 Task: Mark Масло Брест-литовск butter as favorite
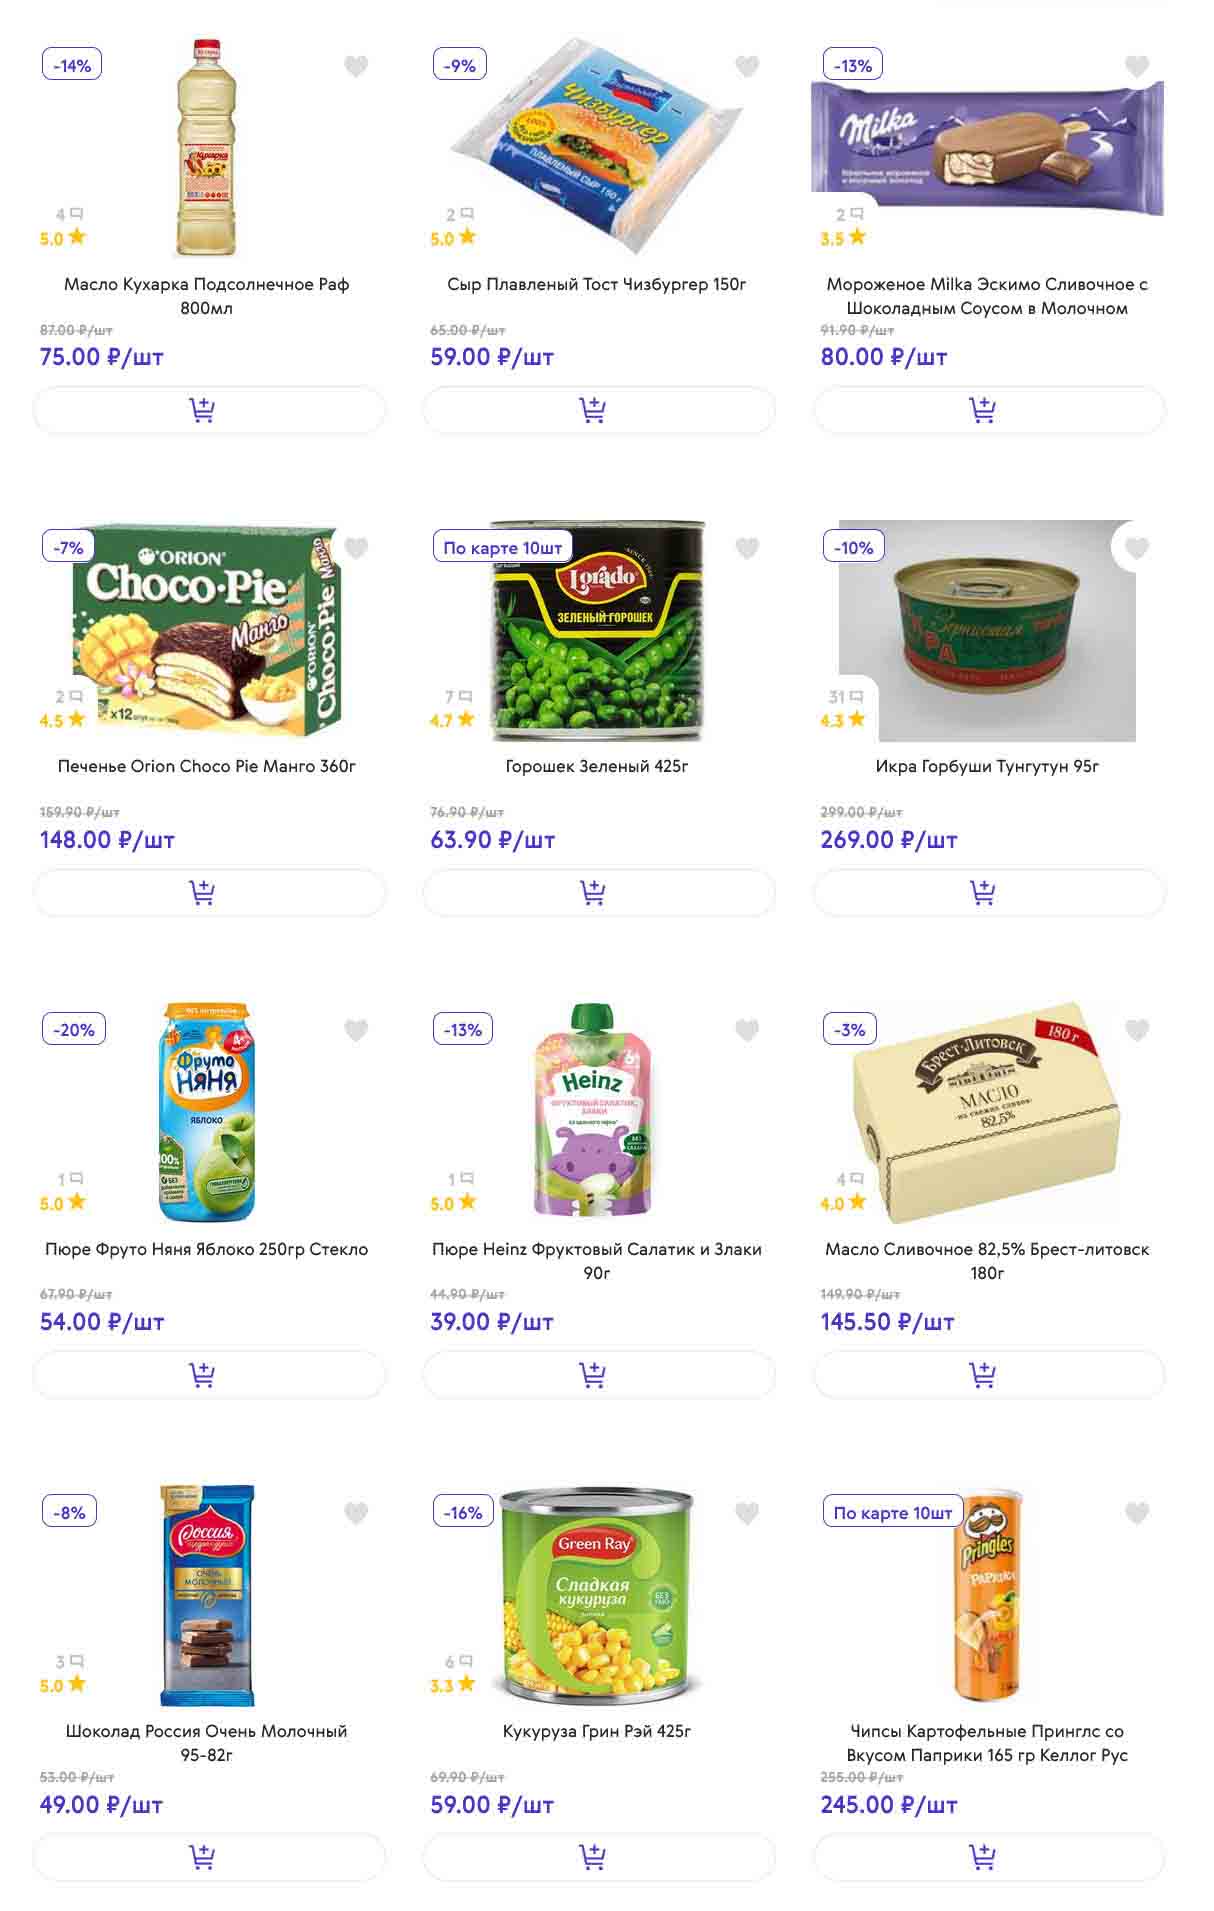point(1137,1030)
